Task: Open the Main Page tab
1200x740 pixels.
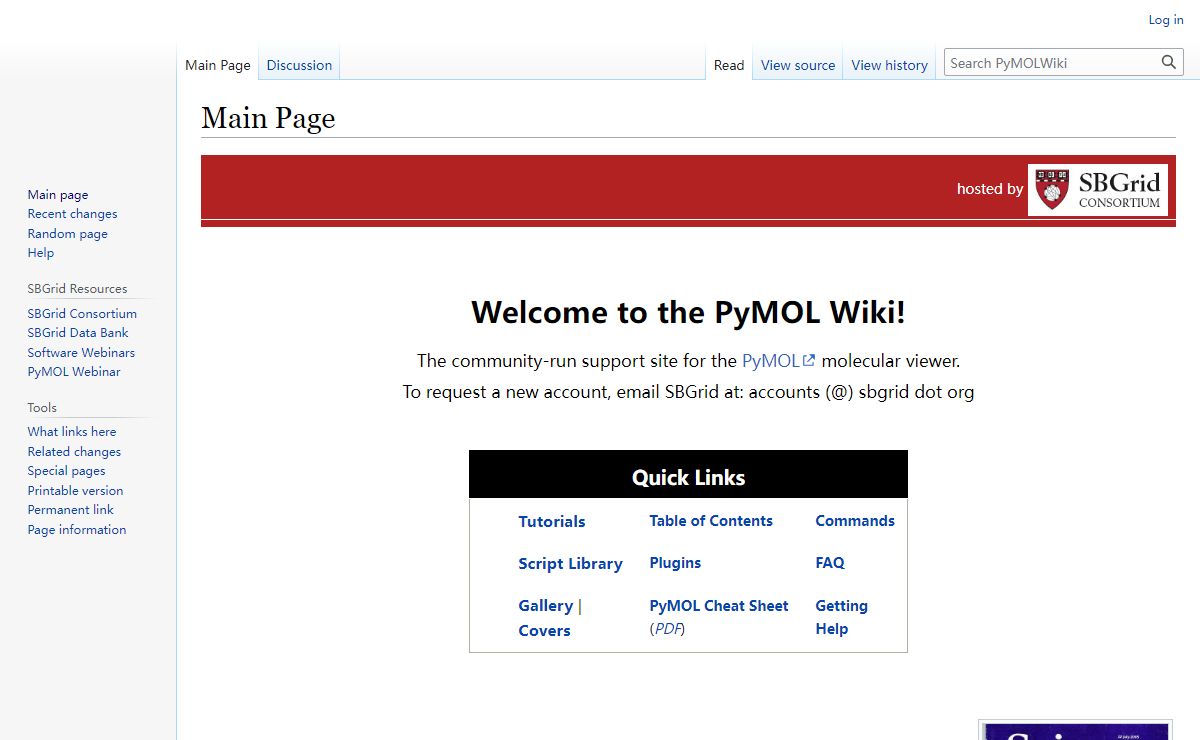Action: click(218, 65)
